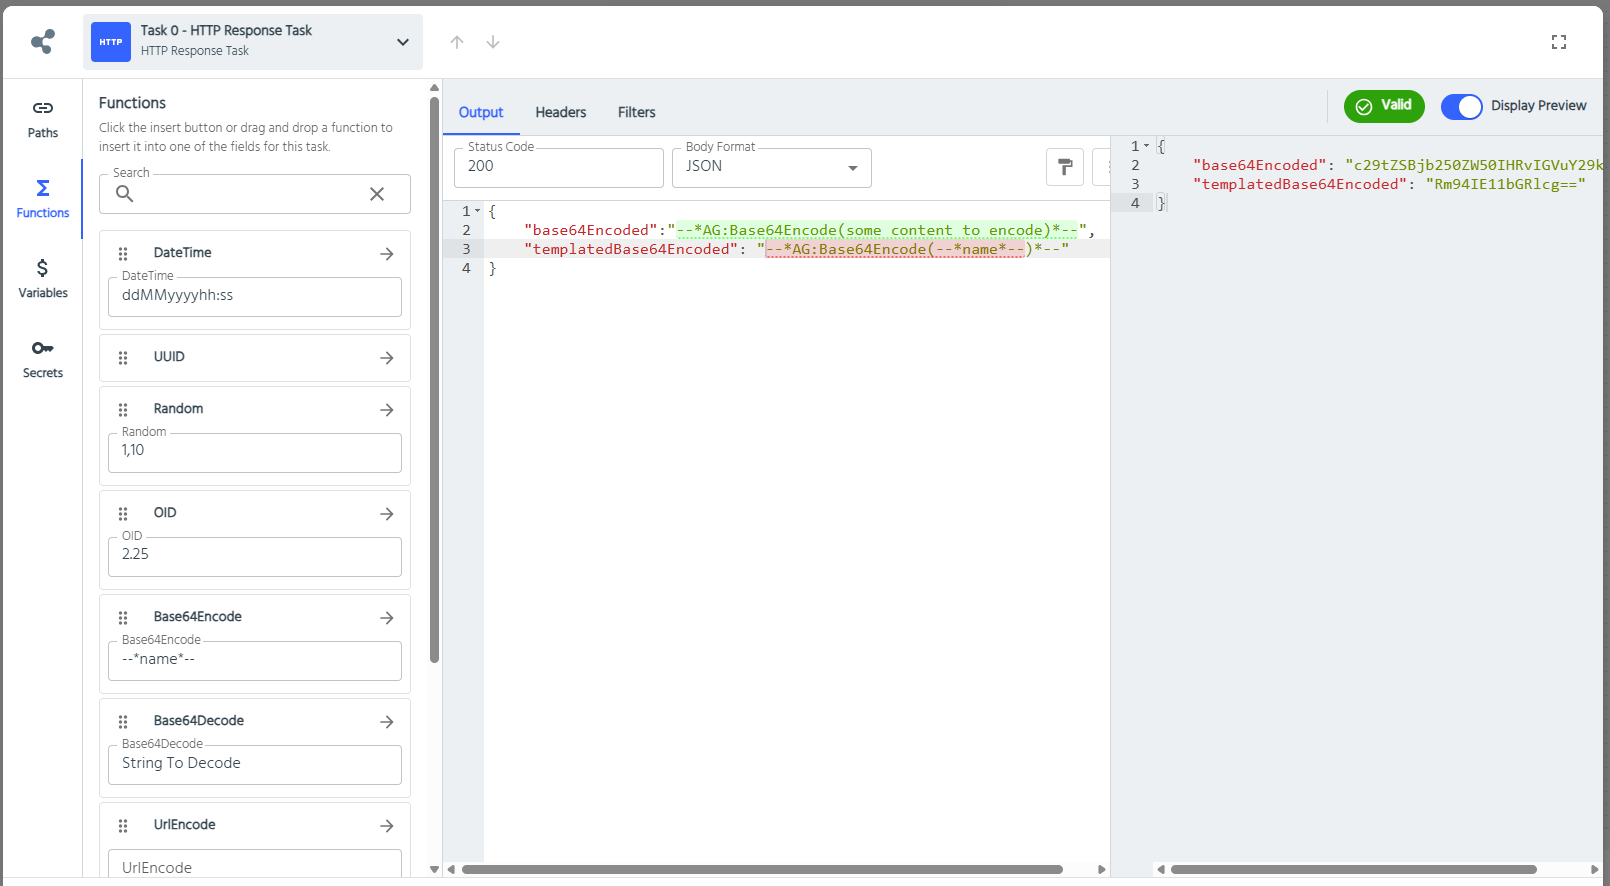Move task down with down arrow

point(493,42)
